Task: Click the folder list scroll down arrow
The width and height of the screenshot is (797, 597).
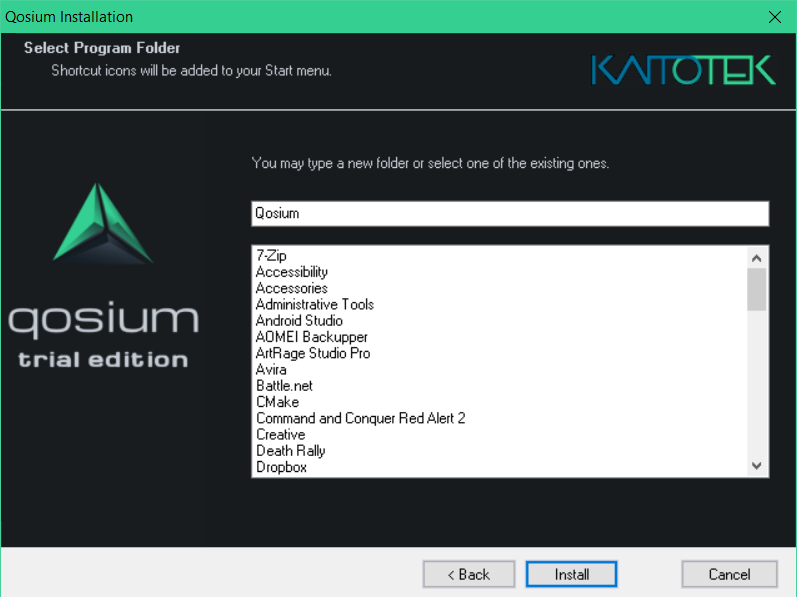Action: [x=756, y=465]
